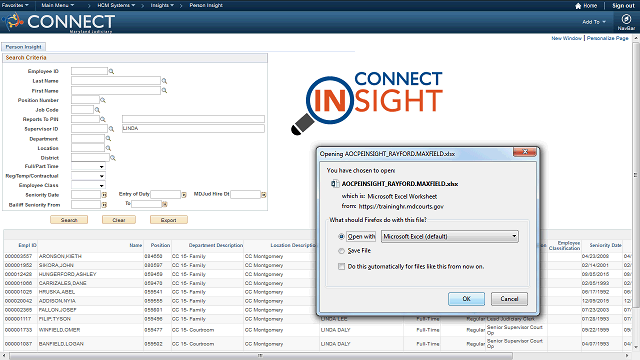
Task: Open the NavBar compass icon
Action: 626,19
